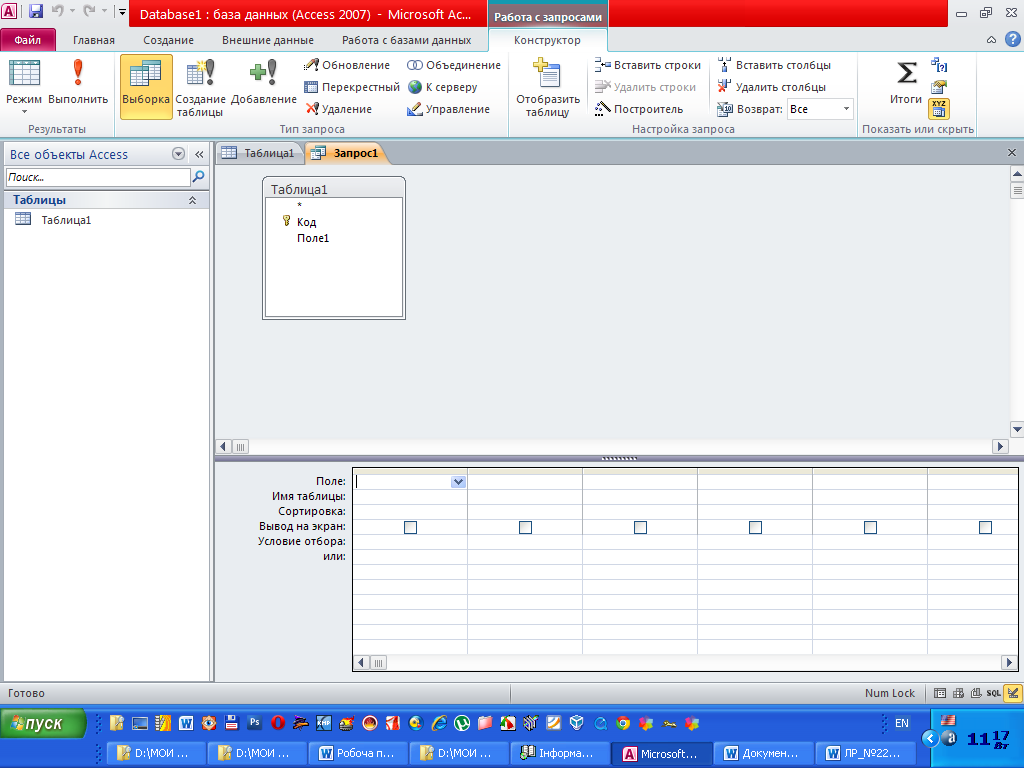Tick Вывод на экран in third column
The width and height of the screenshot is (1024, 768).
click(640, 527)
